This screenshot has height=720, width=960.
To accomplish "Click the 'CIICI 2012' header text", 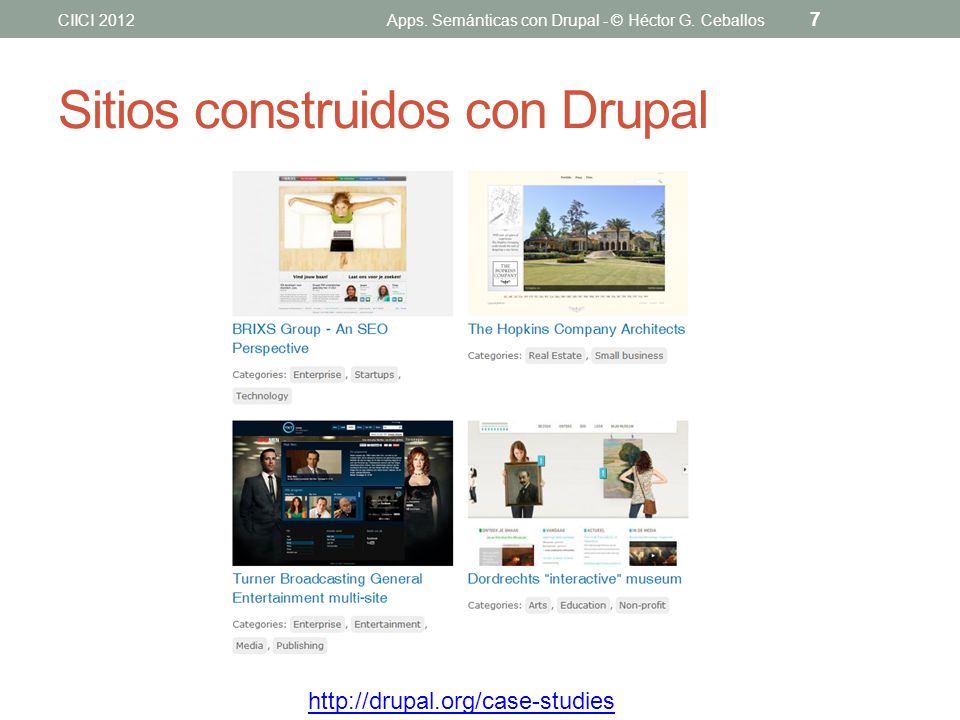I will (96, 20).
